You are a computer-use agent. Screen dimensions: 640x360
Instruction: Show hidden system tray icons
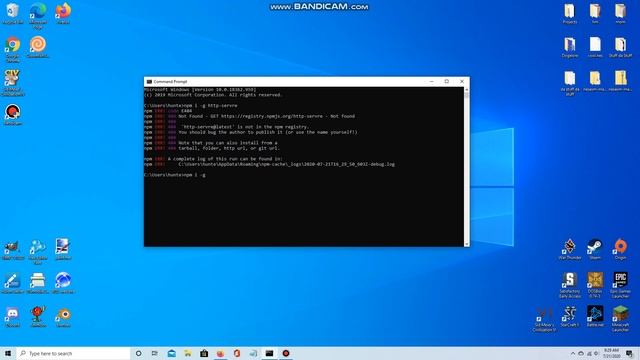pyautogui.click(x=573, y=353)
